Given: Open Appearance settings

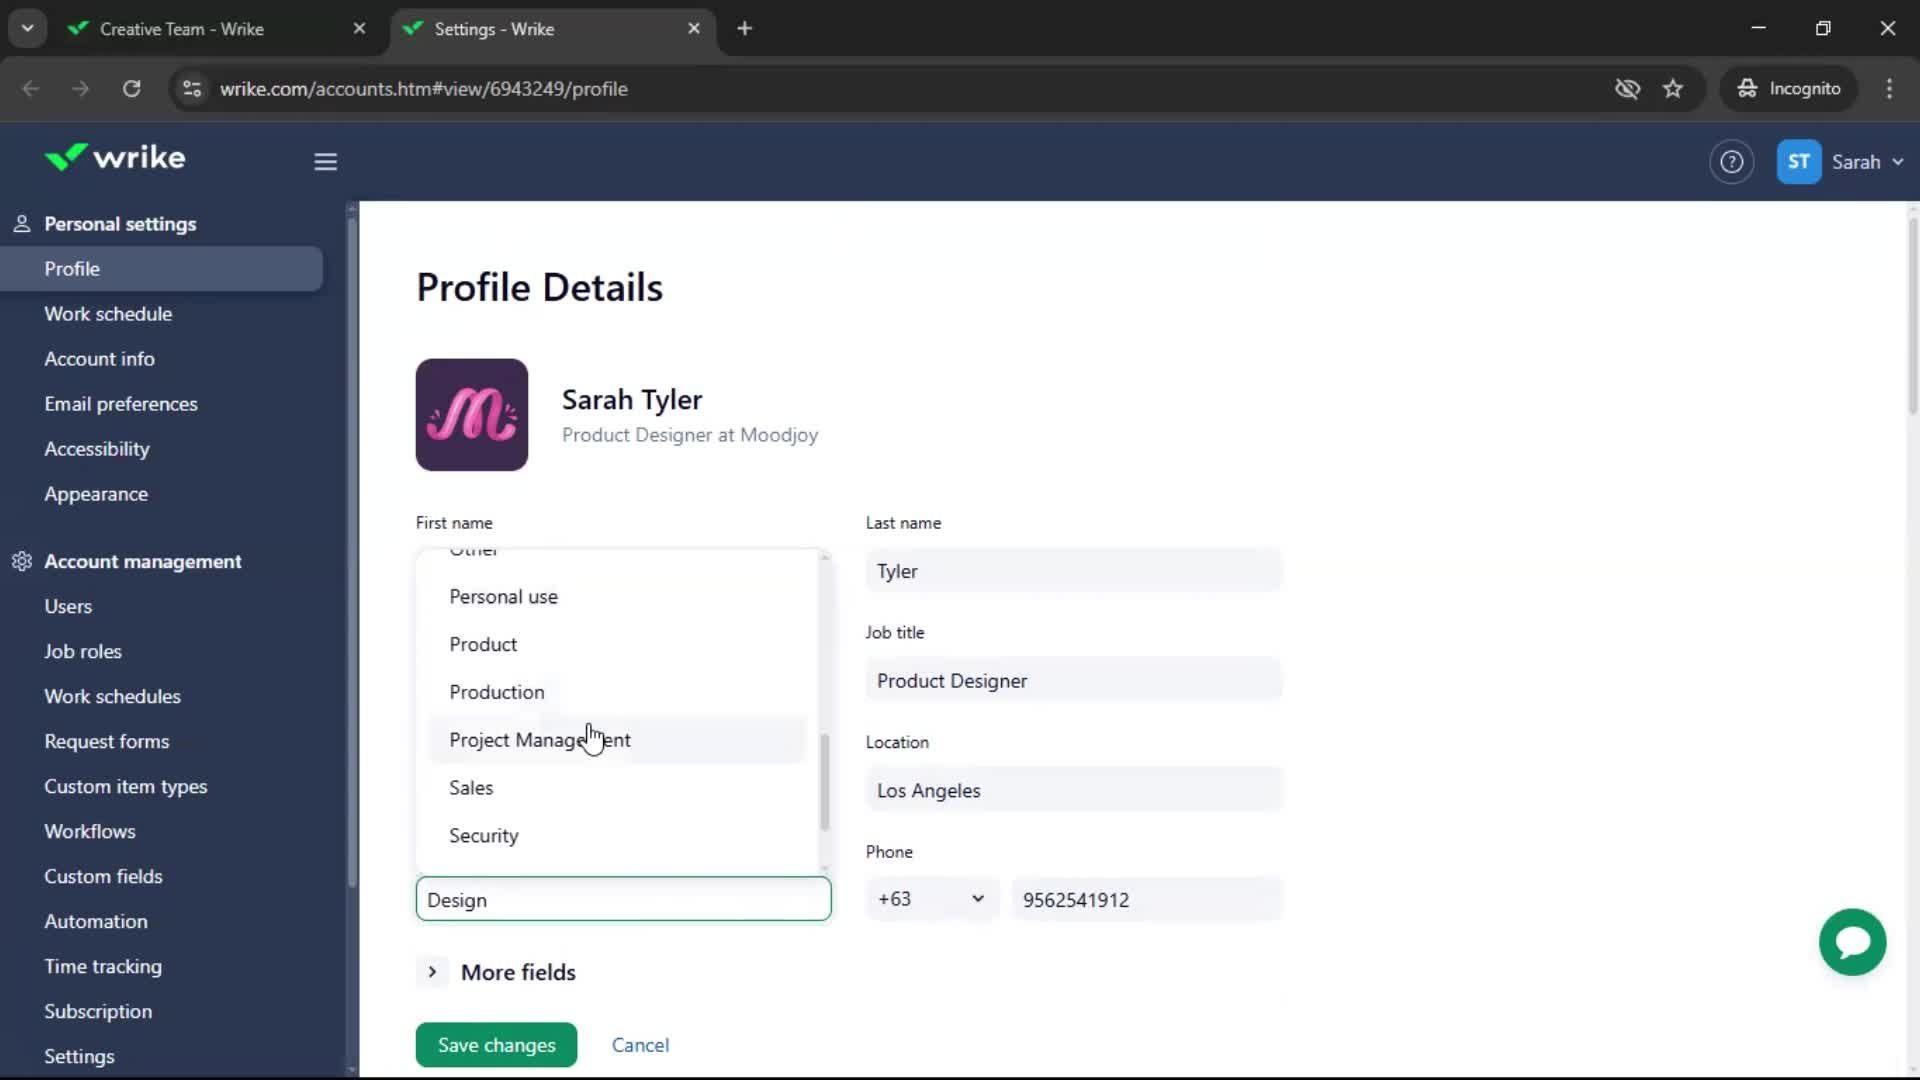Looking at the screenshot, I should [96, 494].
